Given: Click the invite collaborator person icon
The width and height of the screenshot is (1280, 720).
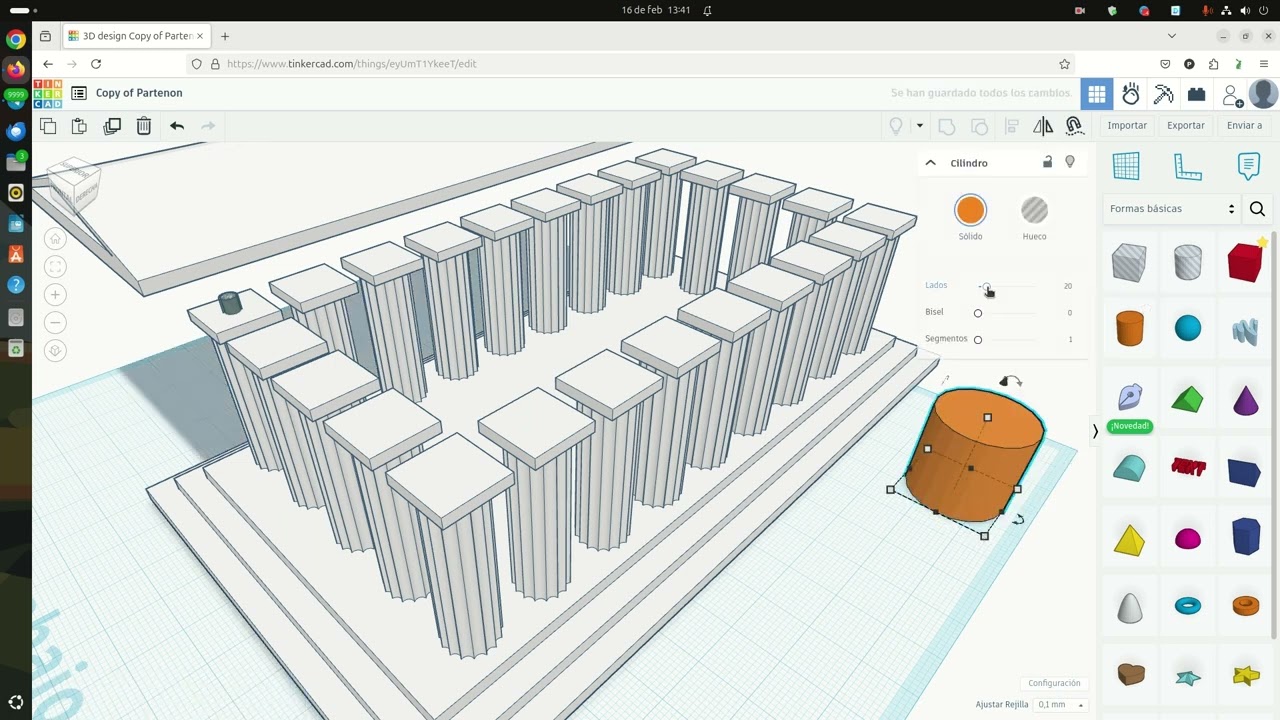Looking at the screenshot, I should click(1232, 95).
